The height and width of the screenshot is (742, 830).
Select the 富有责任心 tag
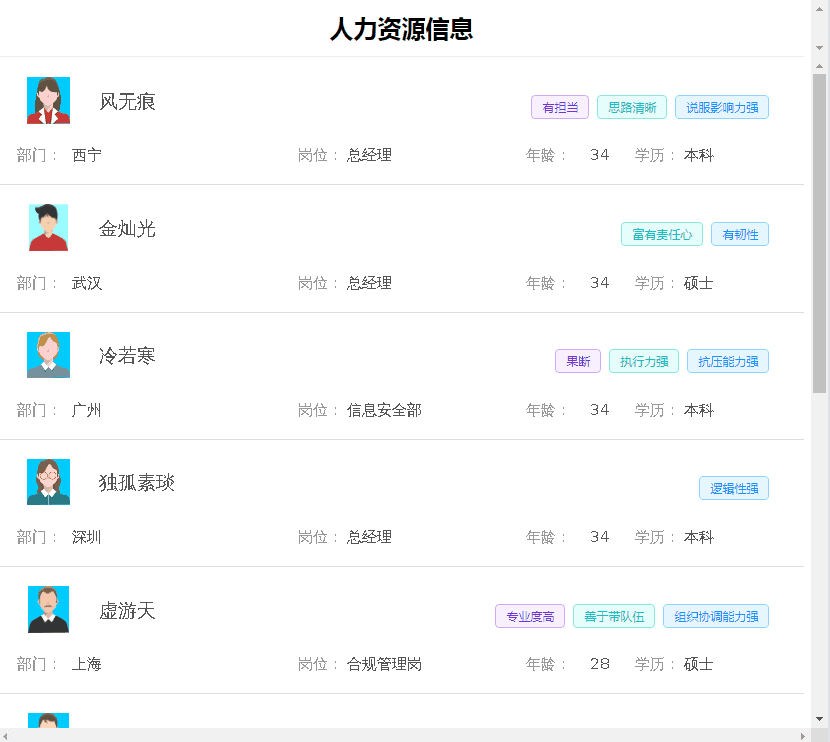pyautogui.click(x=662, y=234)
